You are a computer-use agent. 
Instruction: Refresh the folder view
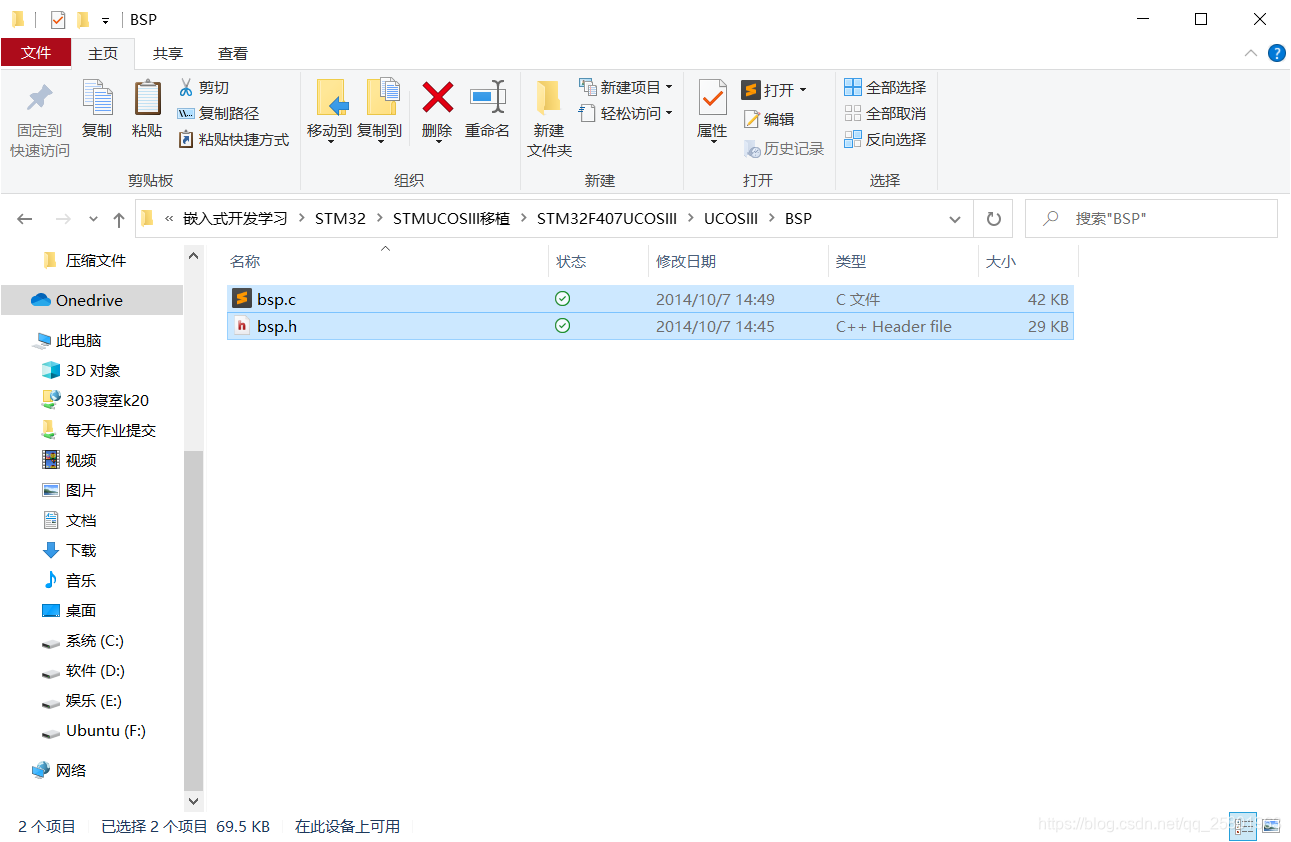click(x=993, y=219)
